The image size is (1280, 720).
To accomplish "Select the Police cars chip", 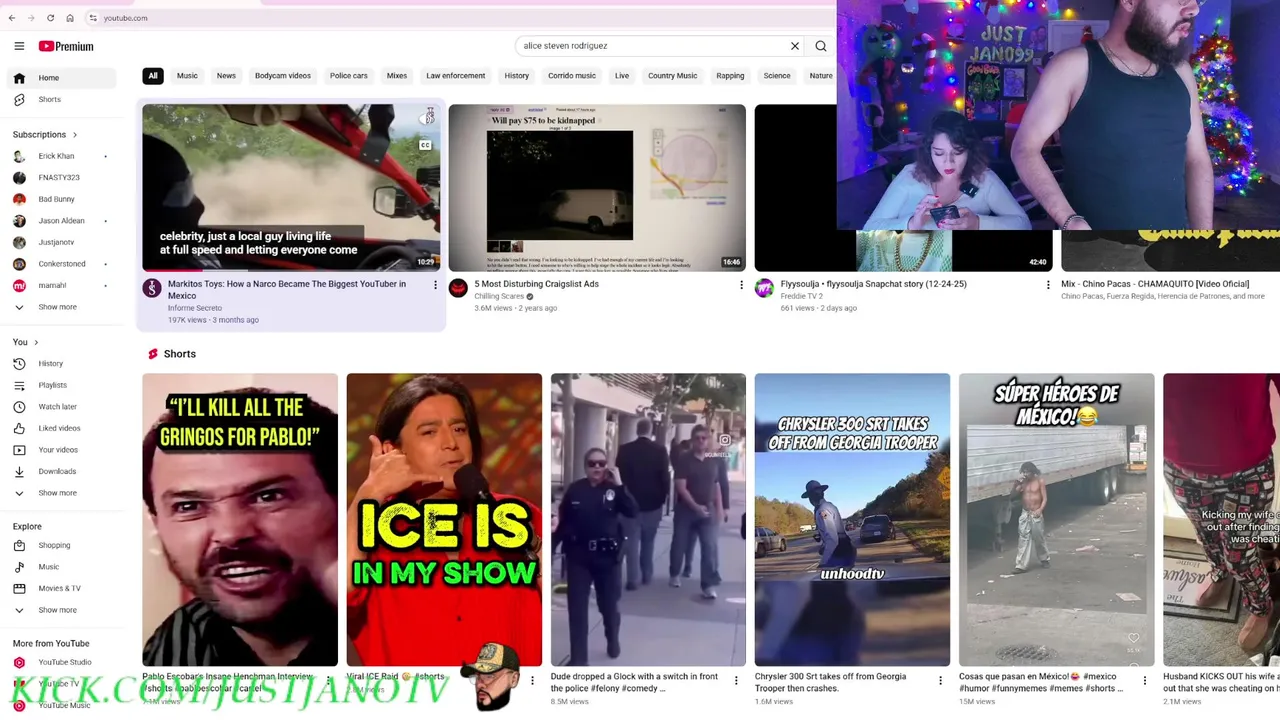I will pyautogui.click(x=349, y=76).
